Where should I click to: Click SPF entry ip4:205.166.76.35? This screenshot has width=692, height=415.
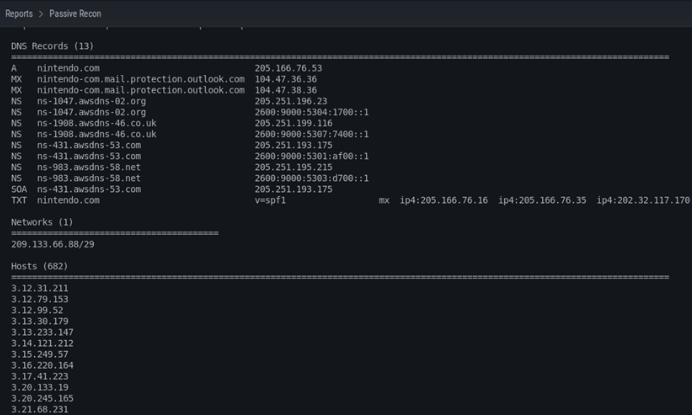coord(542,200)
